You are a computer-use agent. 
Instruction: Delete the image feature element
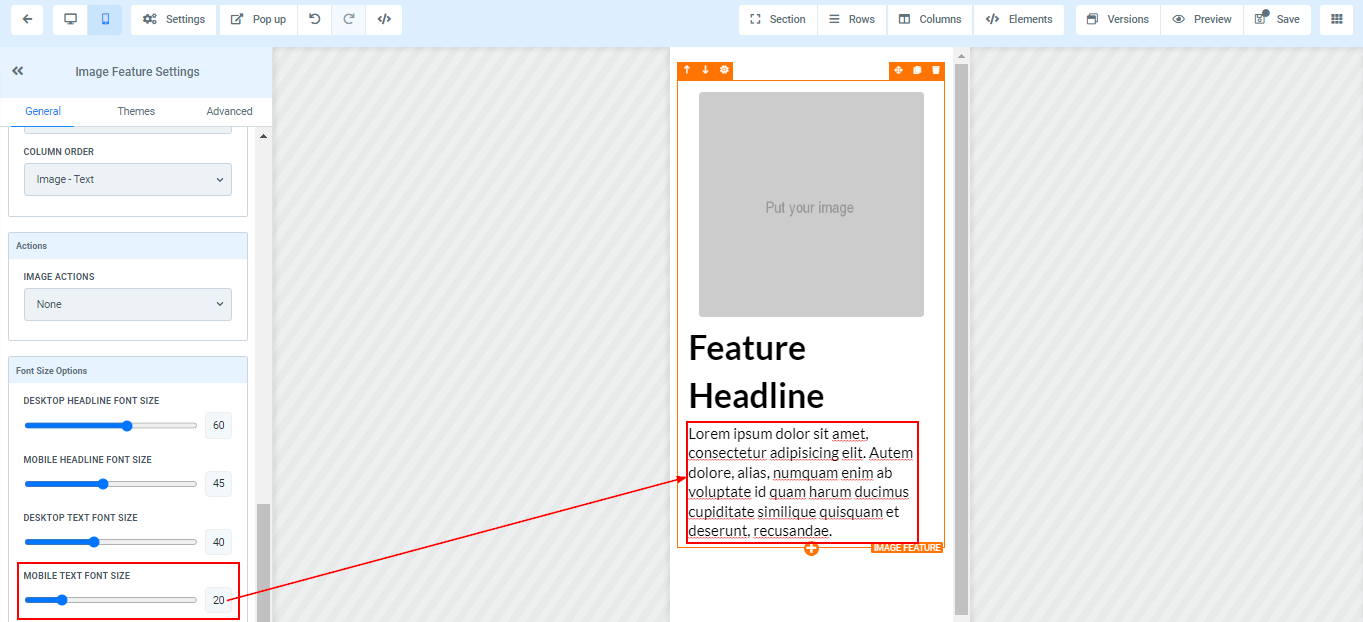[936, 70]
